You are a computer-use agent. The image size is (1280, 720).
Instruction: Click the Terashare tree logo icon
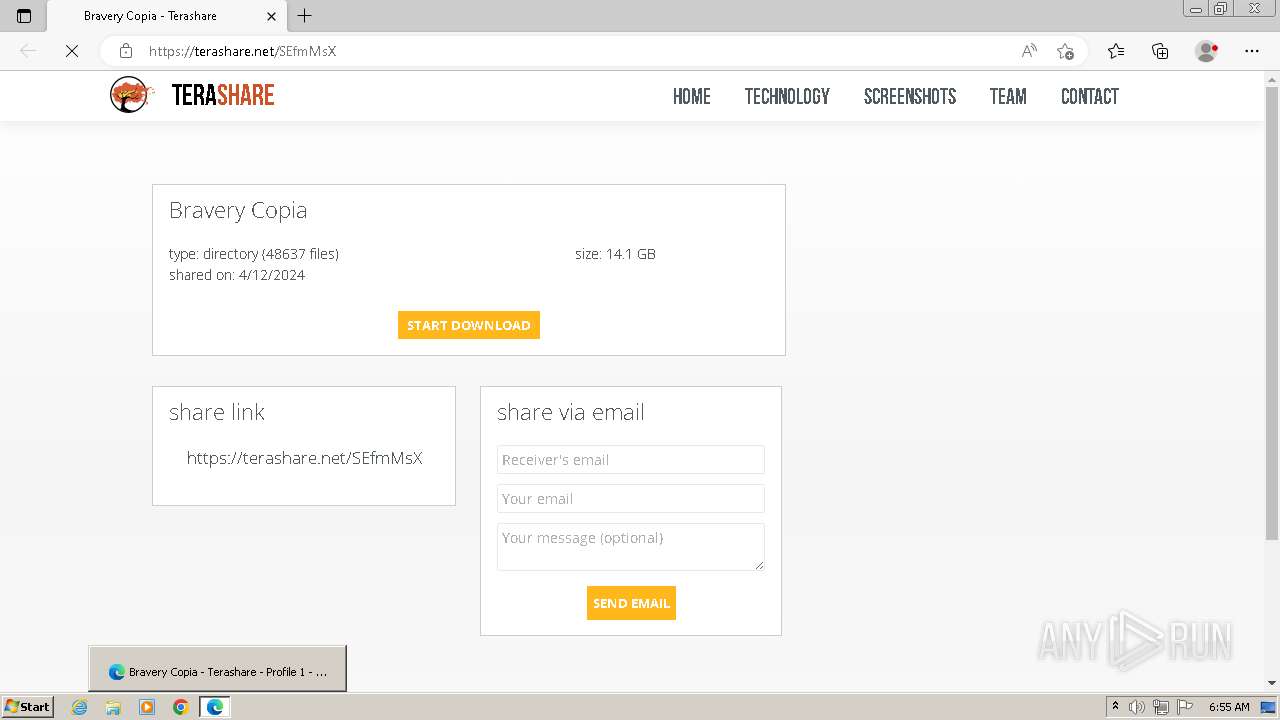[131, 95]
